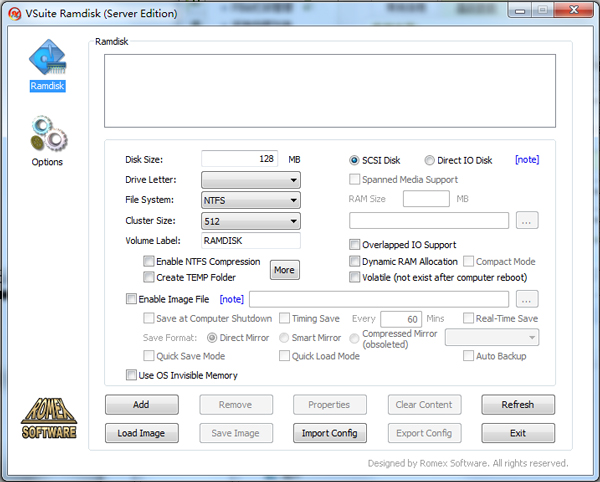Viewport: 600px width, 482px height.
Task: Click the RAM Size input field
Action: click(426, 199)
